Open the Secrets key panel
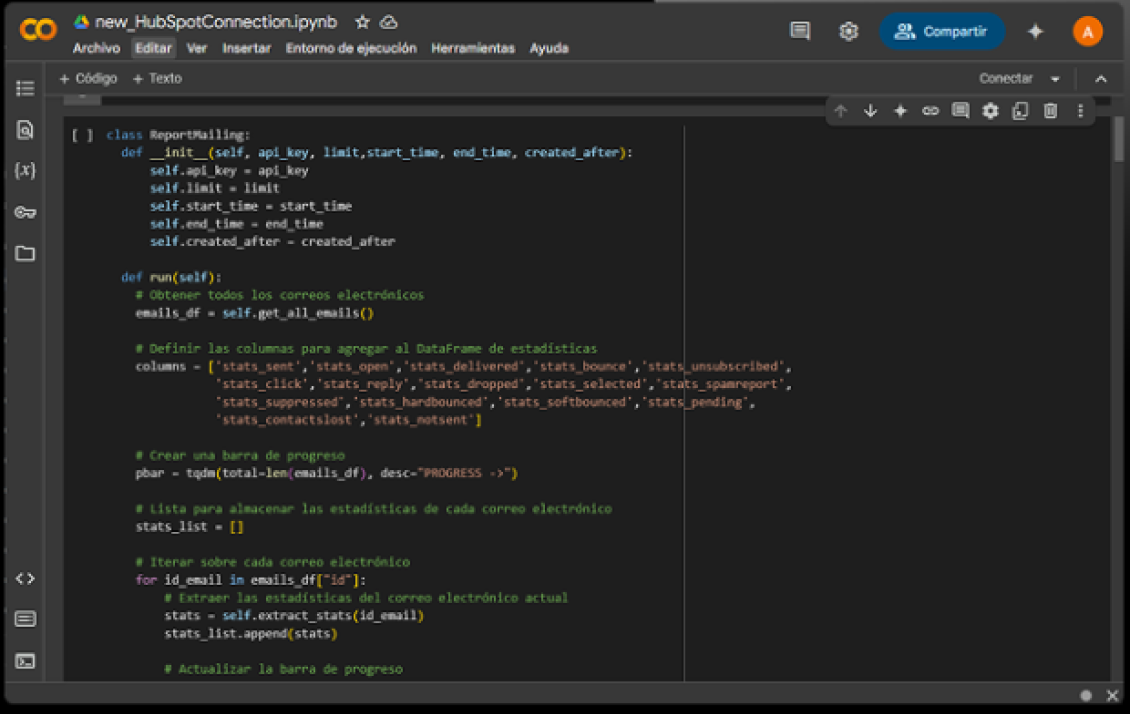 pyautogui.click(x=25, y=212)
